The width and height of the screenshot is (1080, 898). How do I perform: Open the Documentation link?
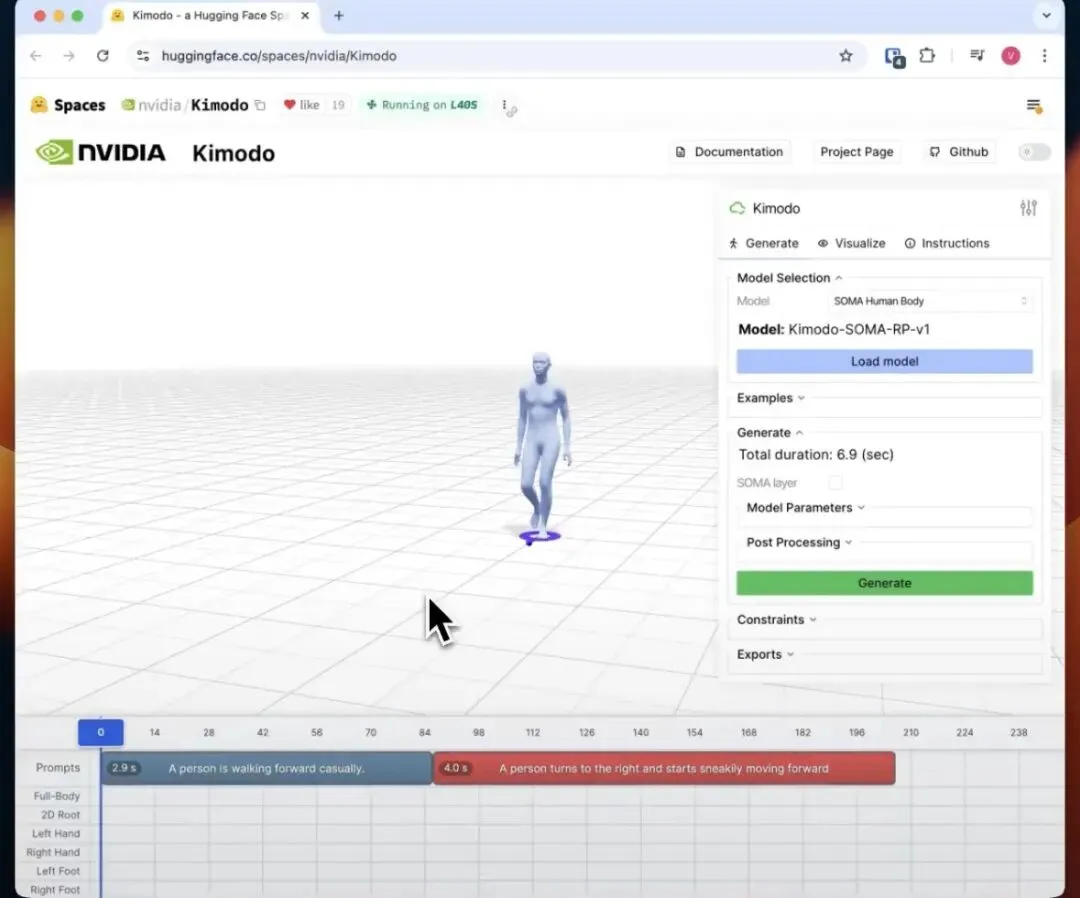click(730, 152)
